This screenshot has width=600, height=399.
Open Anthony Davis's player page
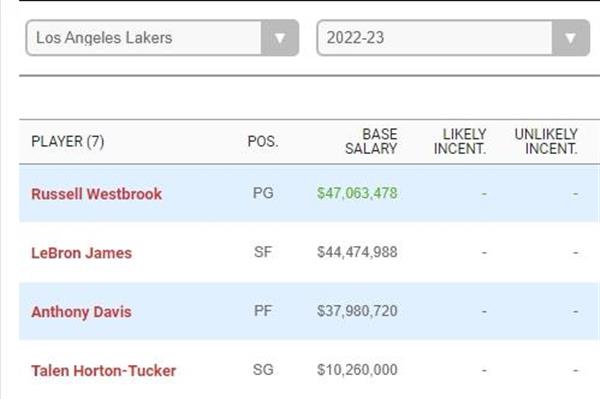coord(82,312)
